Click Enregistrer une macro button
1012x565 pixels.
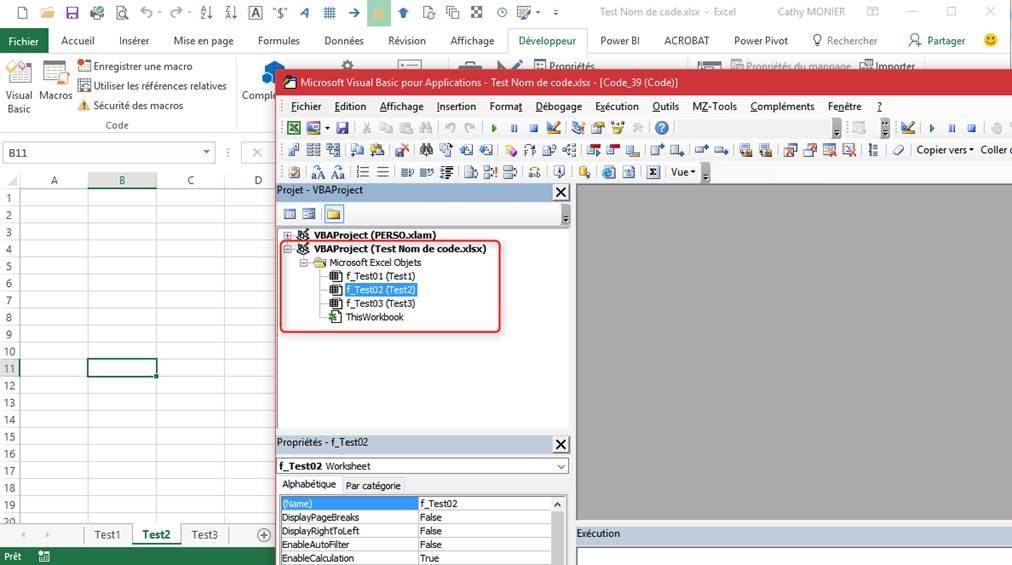[x=135, y=66]
